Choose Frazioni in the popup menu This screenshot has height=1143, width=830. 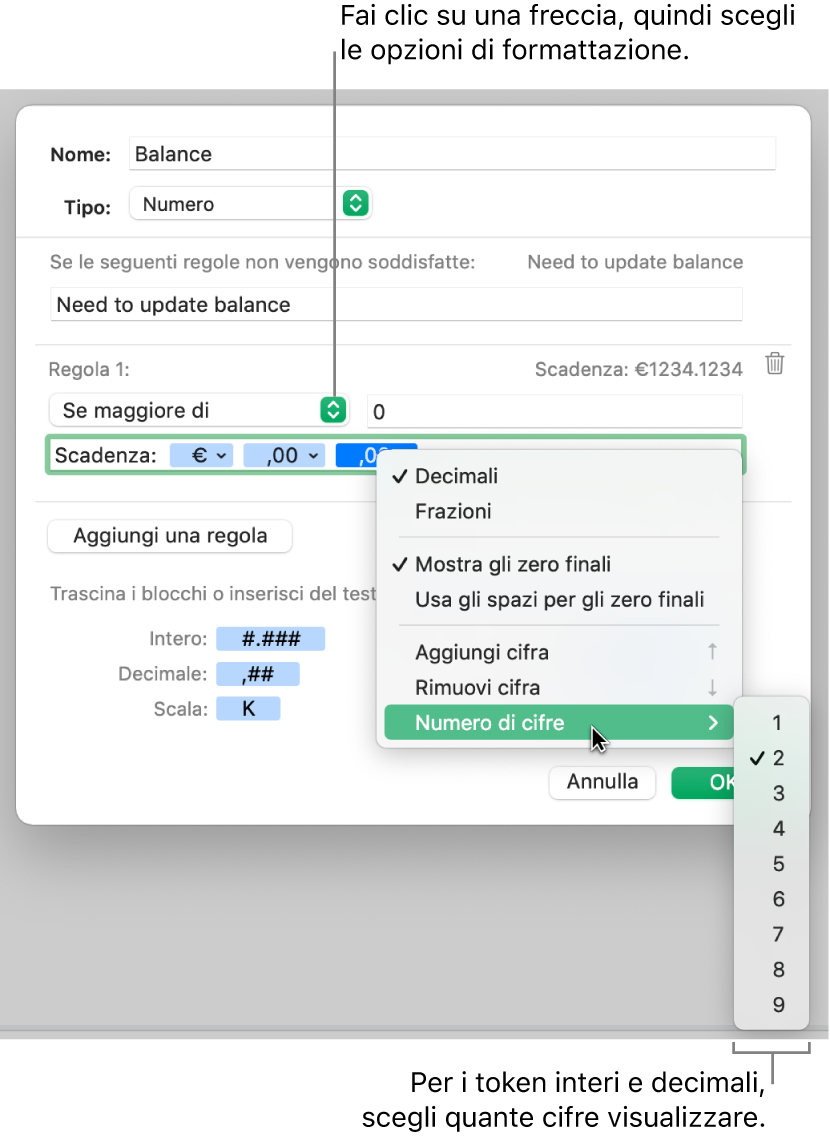(559, 511)
